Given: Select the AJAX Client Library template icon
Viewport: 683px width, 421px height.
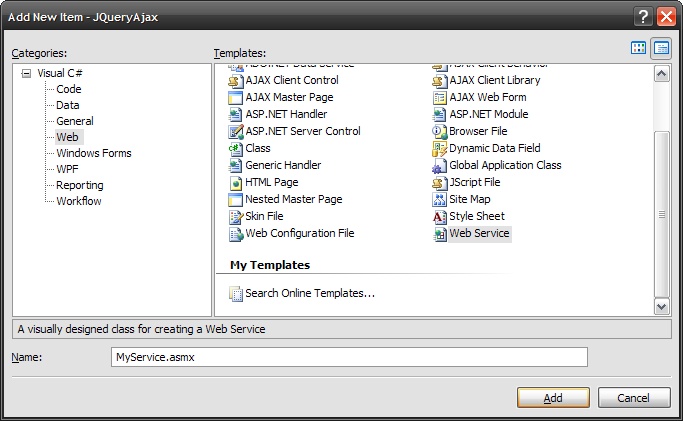Looking at the screenshot, I should pos(440,81).
